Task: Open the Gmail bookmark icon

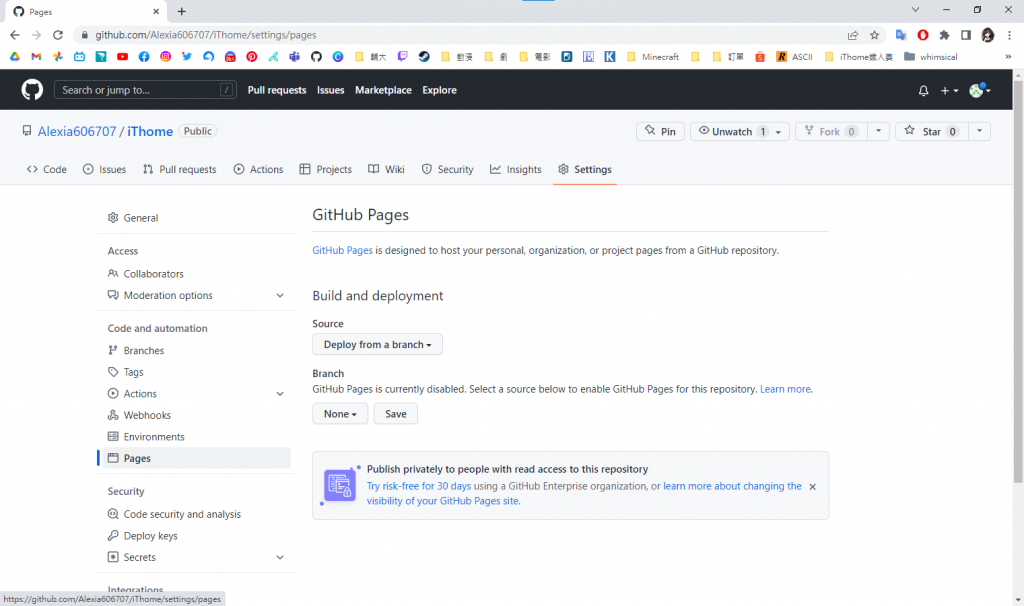Action: click(36, 57)
